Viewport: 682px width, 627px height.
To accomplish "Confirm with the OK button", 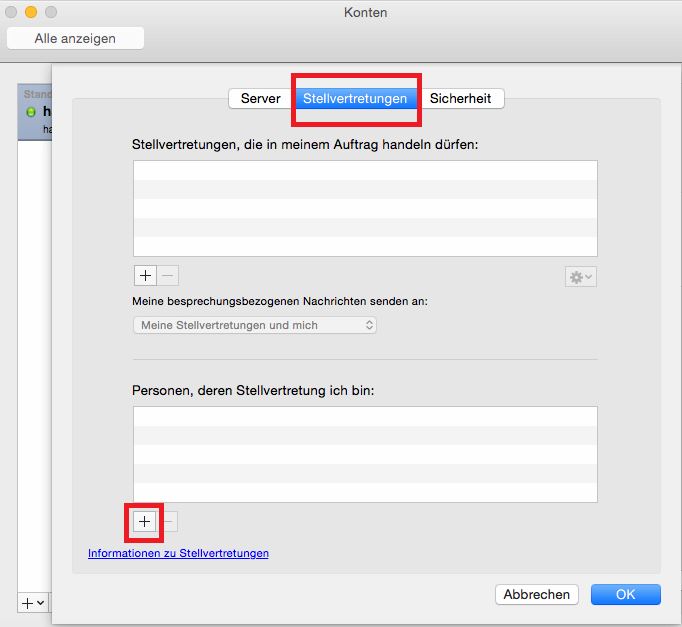I will click(x=625, y=594).
